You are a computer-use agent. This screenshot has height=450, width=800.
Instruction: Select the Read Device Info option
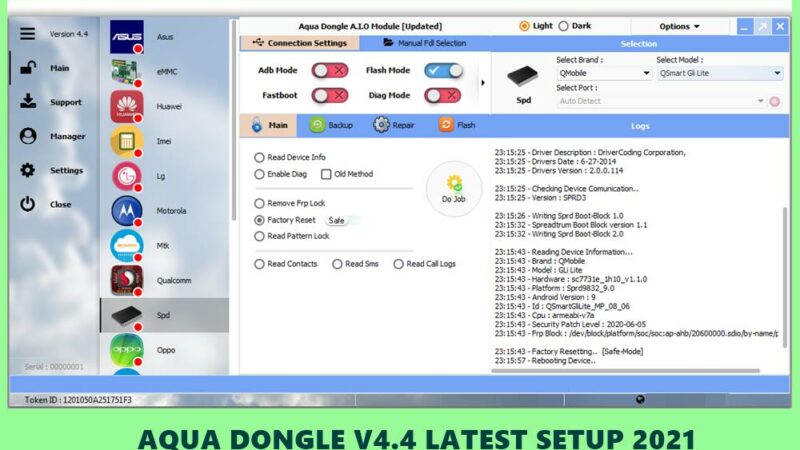[x=259, y=158]
